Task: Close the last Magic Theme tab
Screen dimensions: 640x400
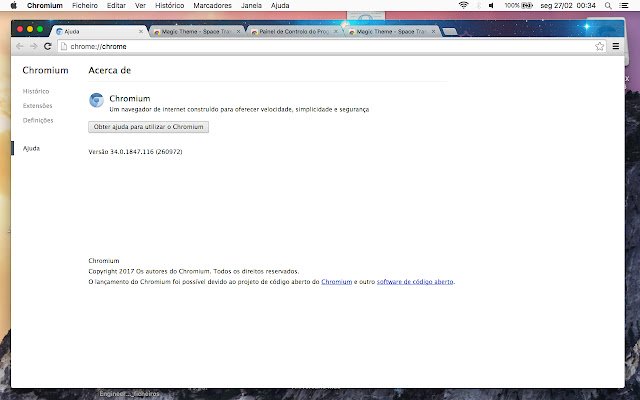Action: point(433,31)
